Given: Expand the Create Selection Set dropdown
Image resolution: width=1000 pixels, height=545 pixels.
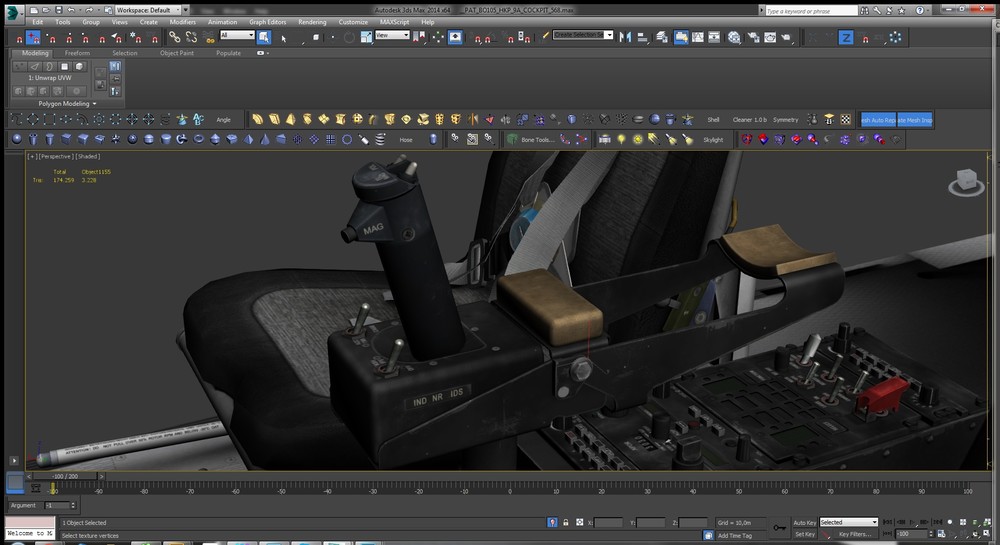Looking at the screenshot, I should [x=583, y=35].
